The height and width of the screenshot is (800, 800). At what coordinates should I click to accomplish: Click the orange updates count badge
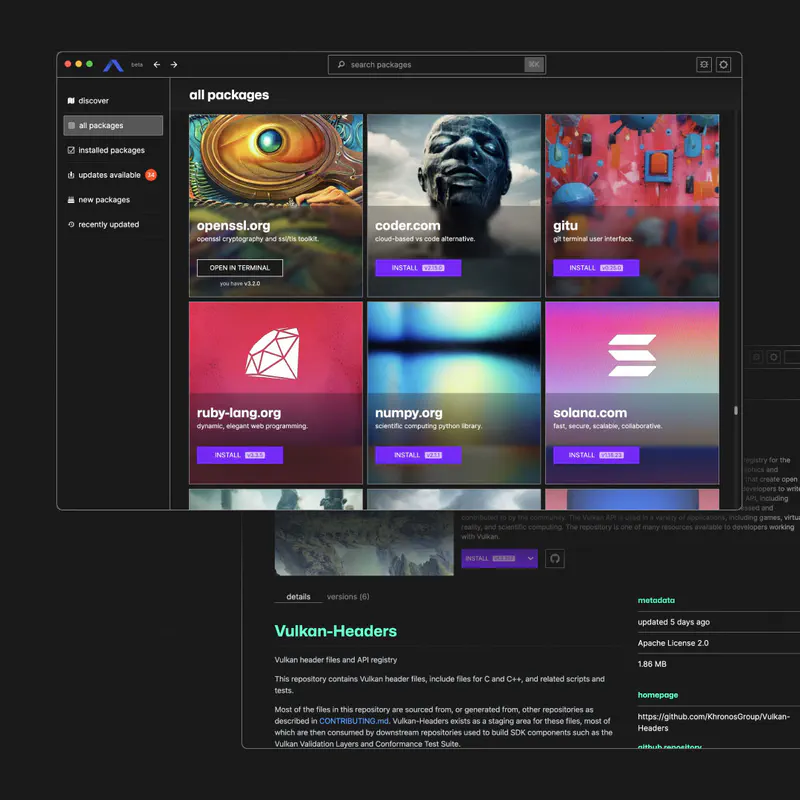151,175
